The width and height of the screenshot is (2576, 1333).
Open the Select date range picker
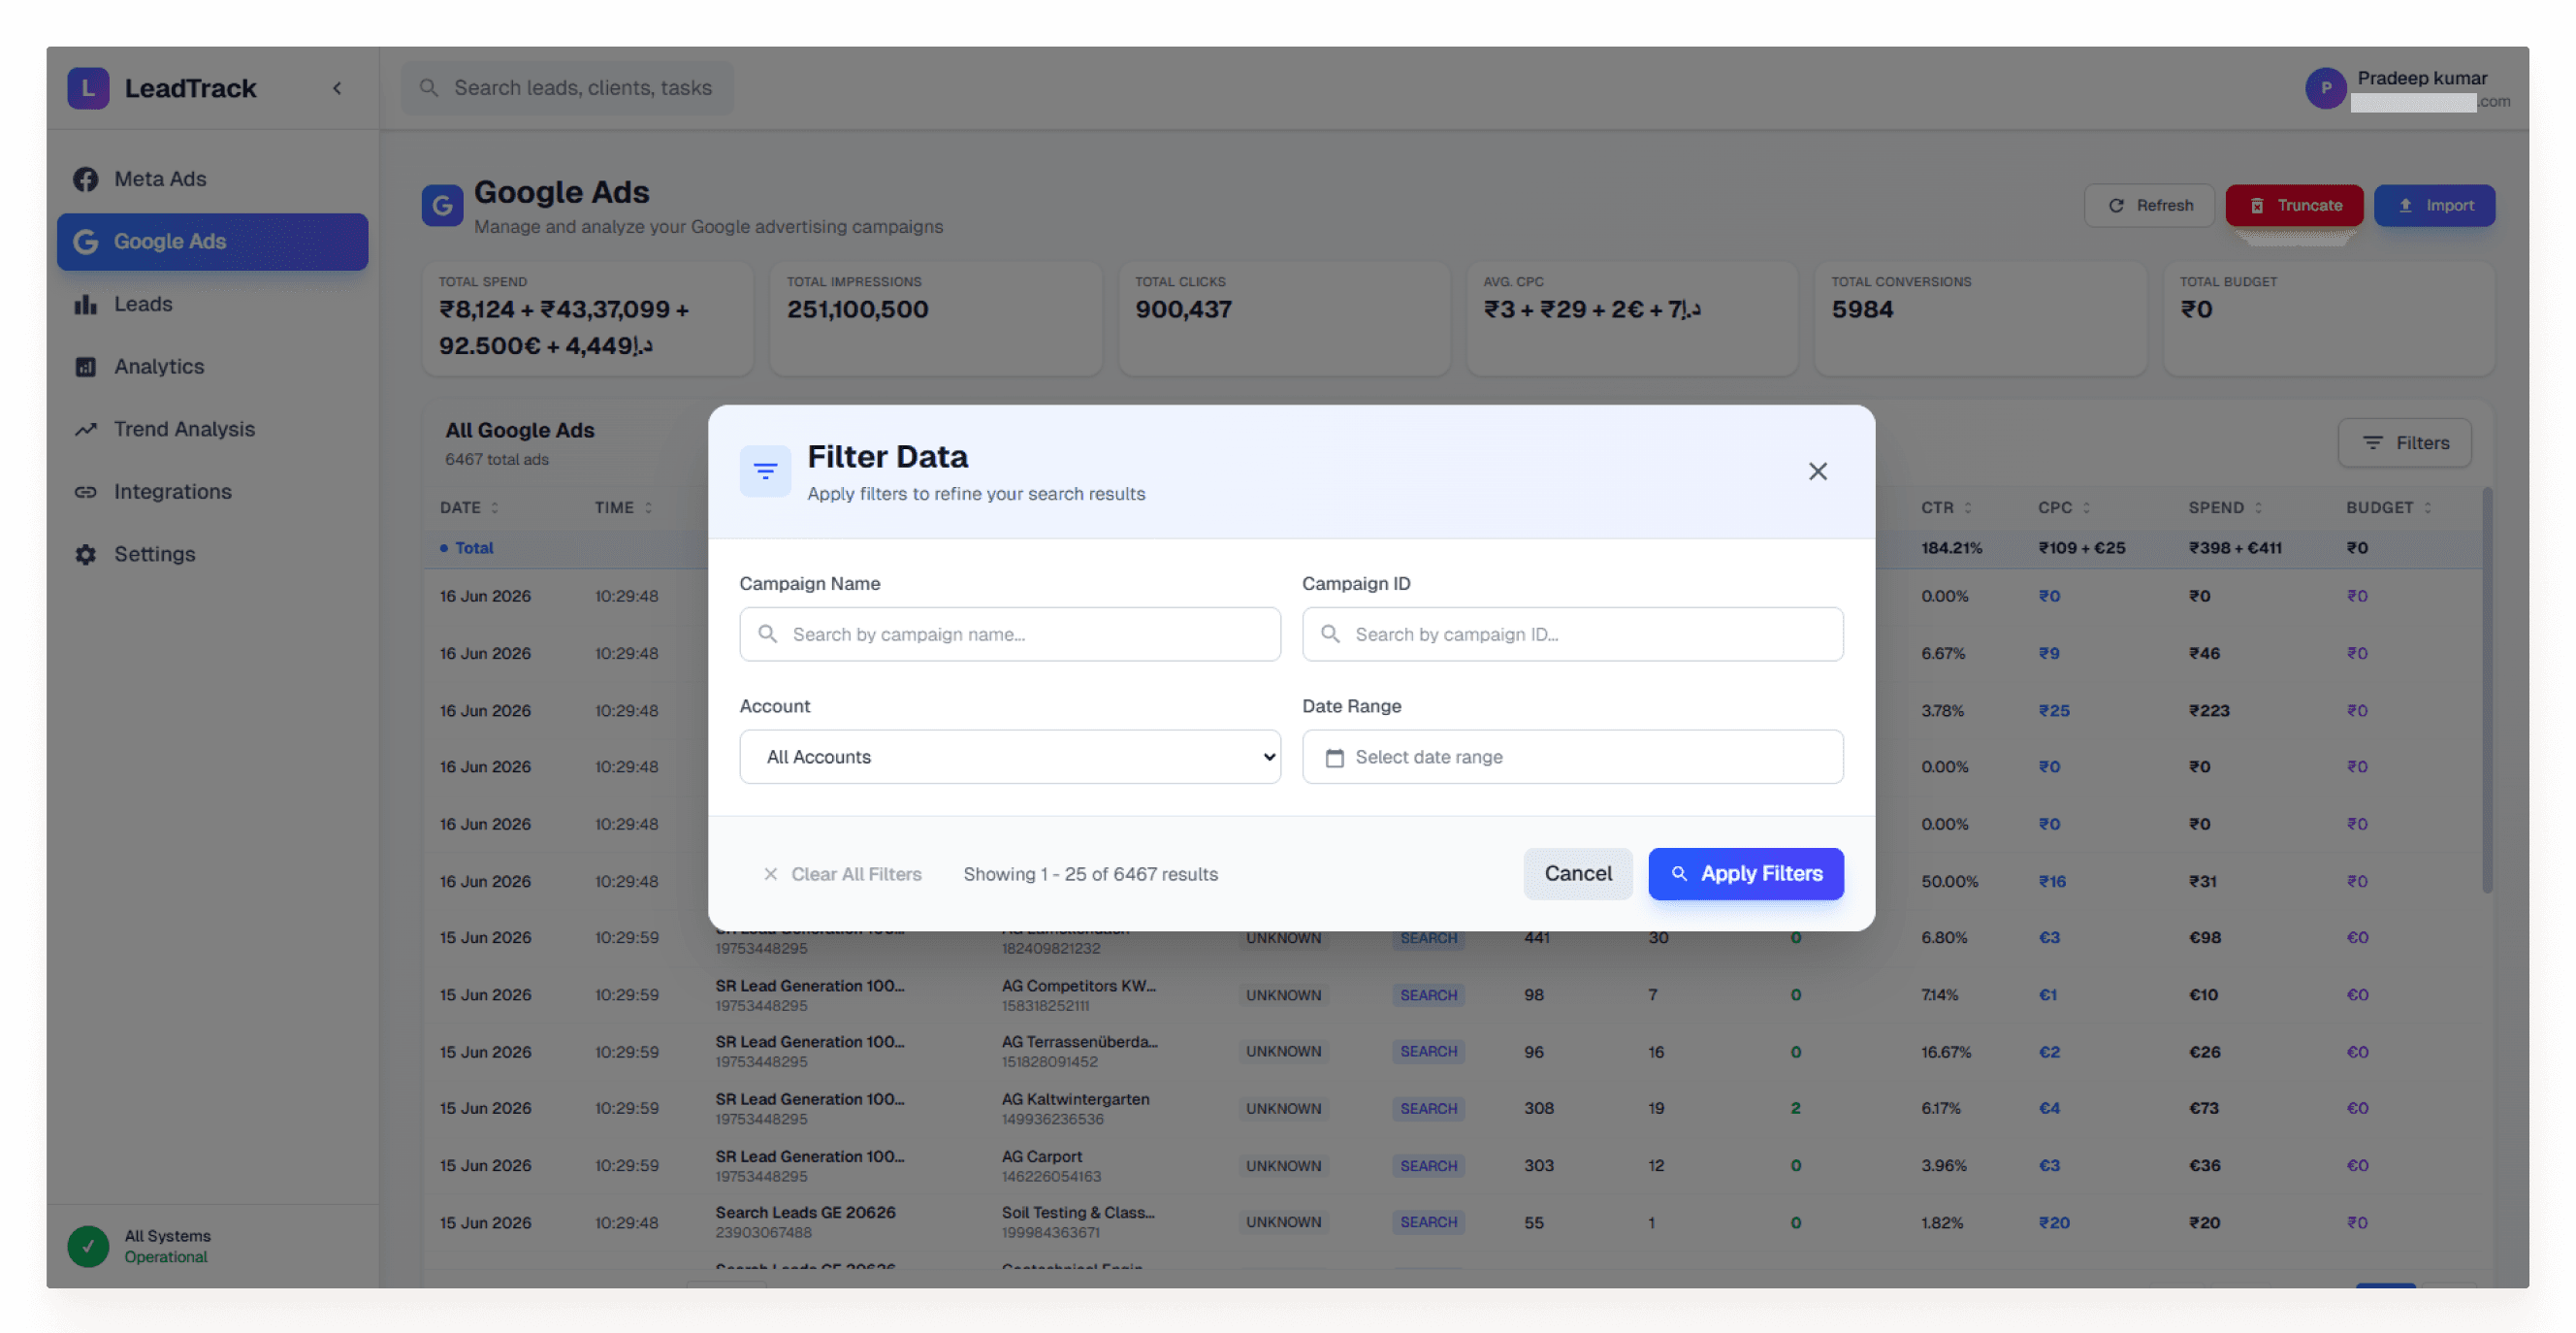1572,757
